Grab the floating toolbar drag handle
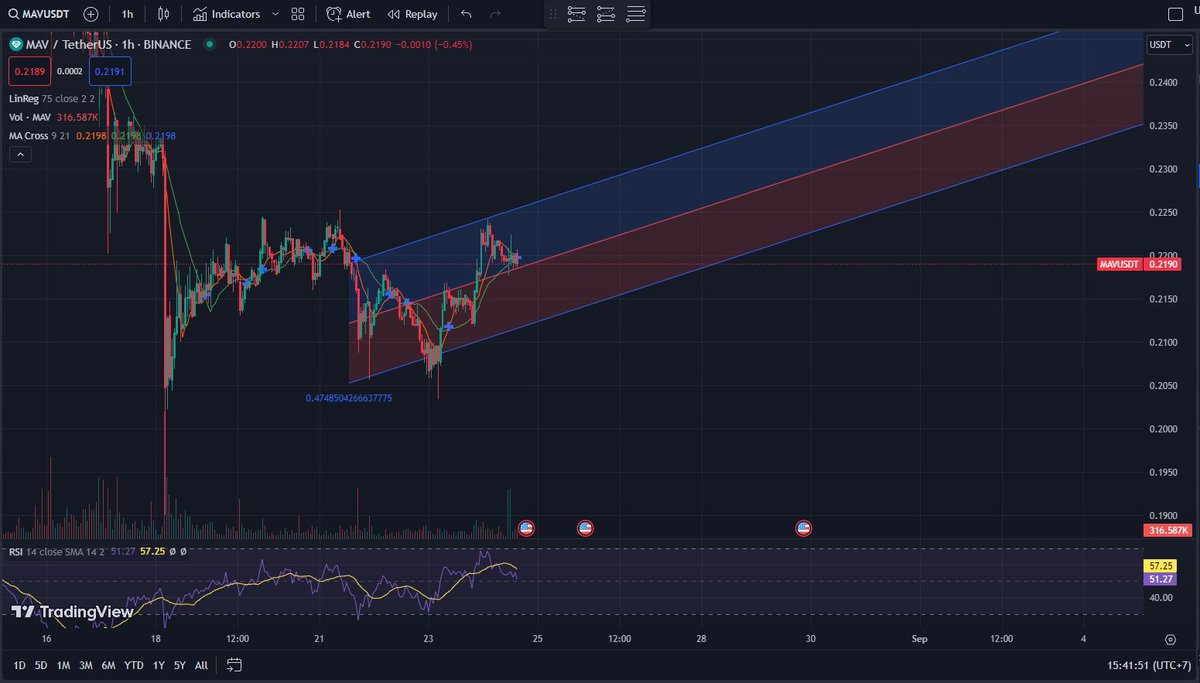 [x=553, y=14]
